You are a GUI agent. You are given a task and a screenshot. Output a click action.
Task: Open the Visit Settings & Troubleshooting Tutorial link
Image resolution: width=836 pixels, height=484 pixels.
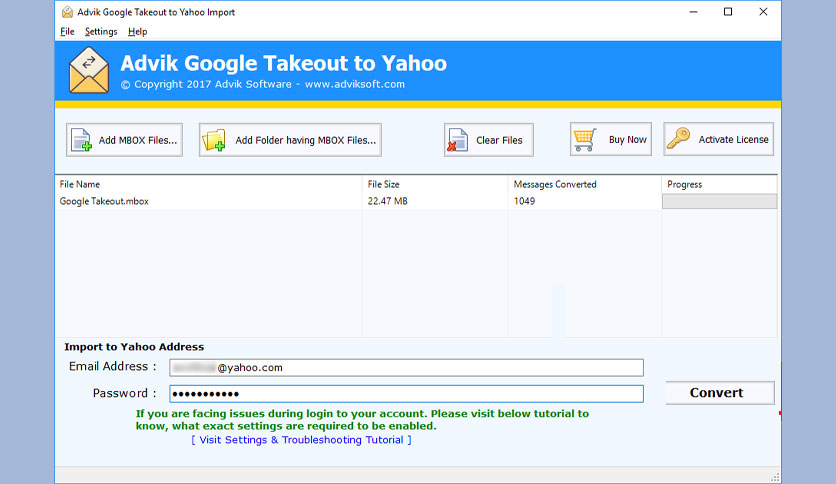pos(301,440)
